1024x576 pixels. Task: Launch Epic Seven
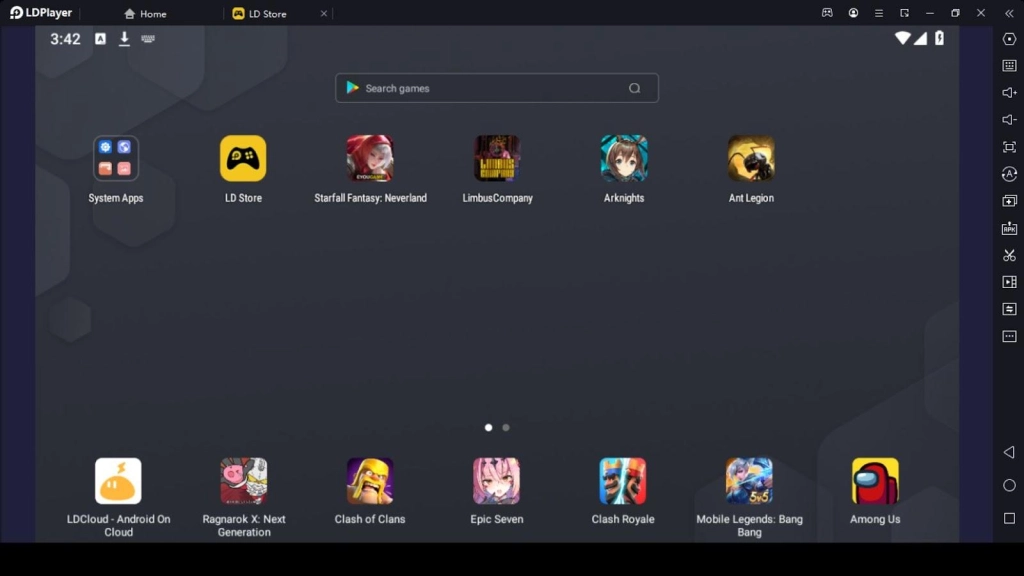496,481
